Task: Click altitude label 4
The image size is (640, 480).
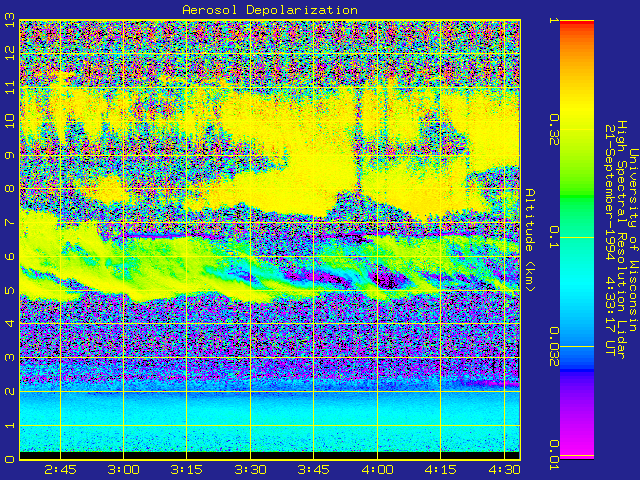Action: pyautogui.click(x=10, y=324)
